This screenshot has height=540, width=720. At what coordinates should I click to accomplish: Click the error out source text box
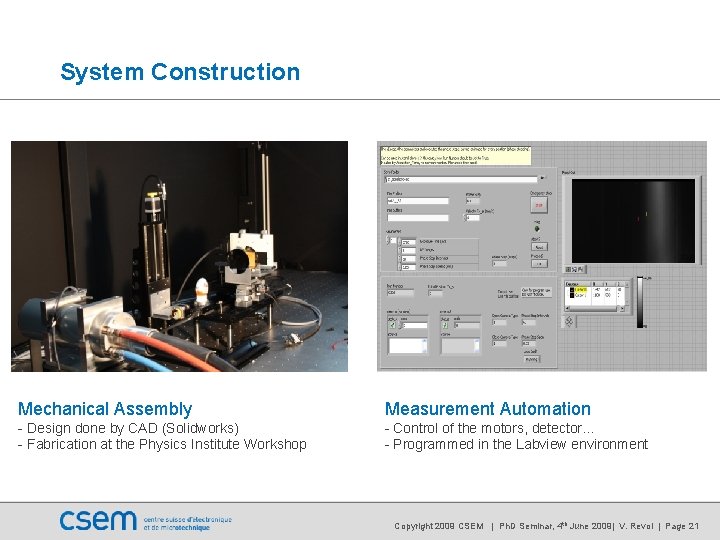(460, 346)
